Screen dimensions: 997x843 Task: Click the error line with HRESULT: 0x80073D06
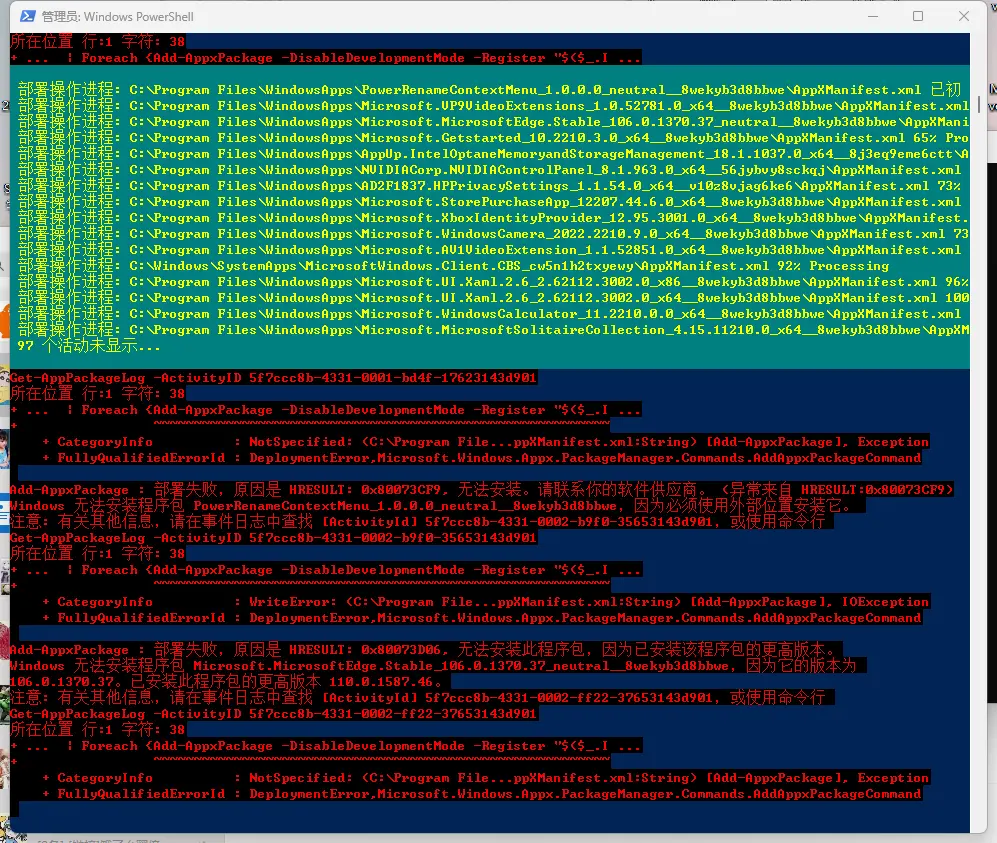[427, 650]
